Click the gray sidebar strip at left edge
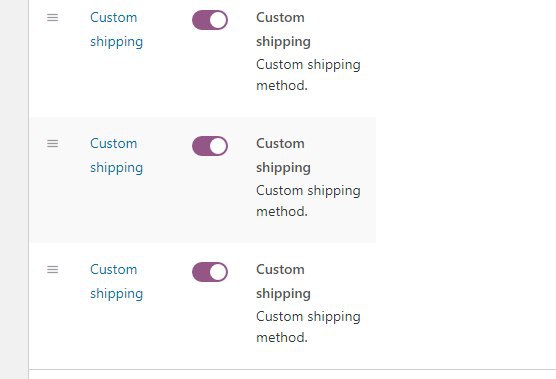The height and width of the screenshot is (379, 556). coord(14,189)
